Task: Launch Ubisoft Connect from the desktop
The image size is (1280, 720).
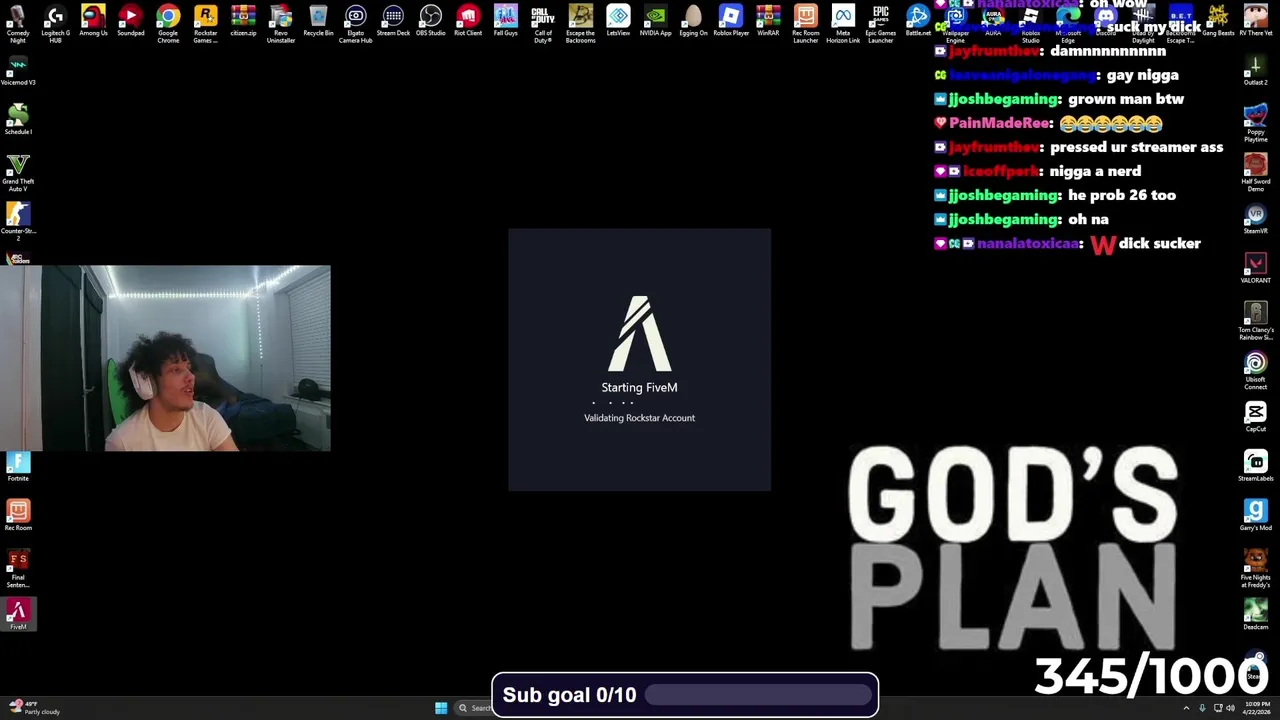Action: tap(1255, 370)
